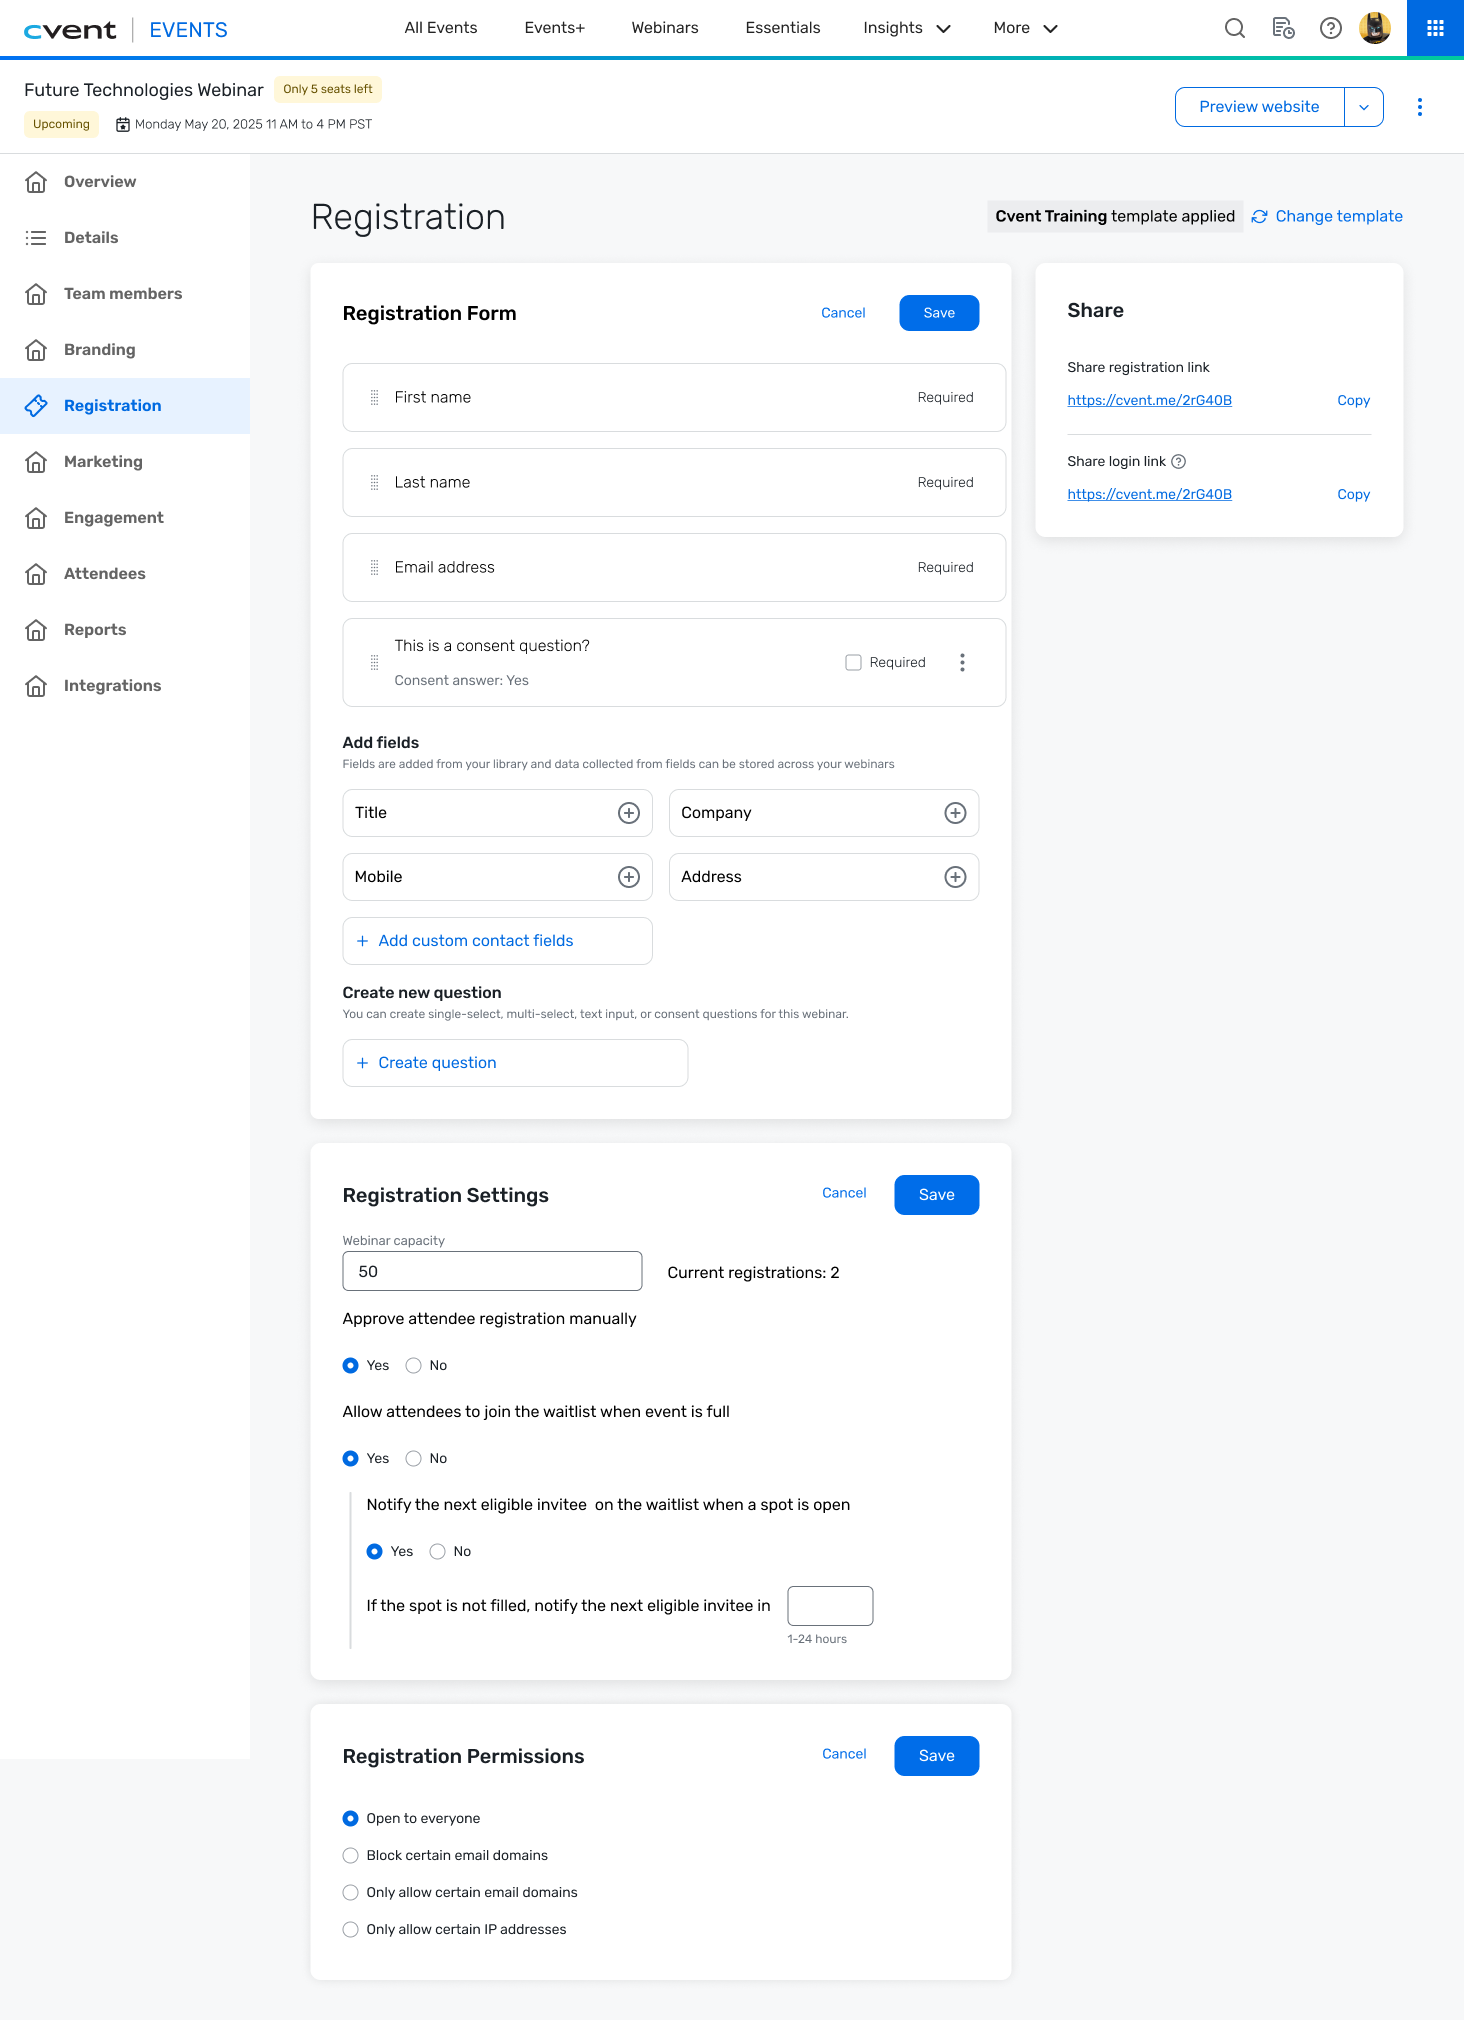Open the Preview website dropdown arrow
Viewport: 1464px width, 2020px height.
(1364, 107)
